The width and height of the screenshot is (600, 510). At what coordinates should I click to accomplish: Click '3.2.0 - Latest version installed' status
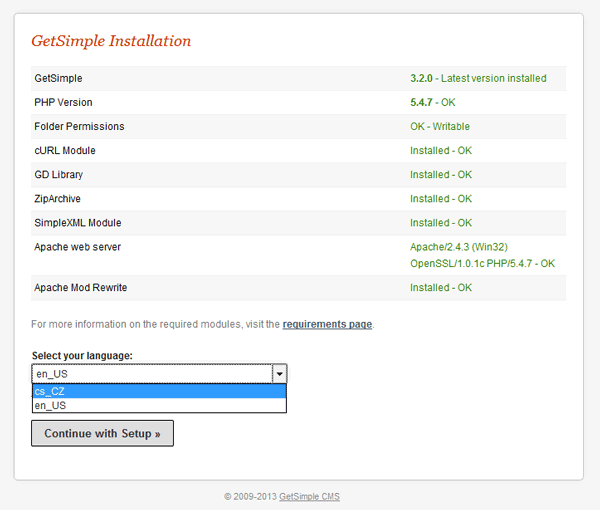click(x=478, y=78)
